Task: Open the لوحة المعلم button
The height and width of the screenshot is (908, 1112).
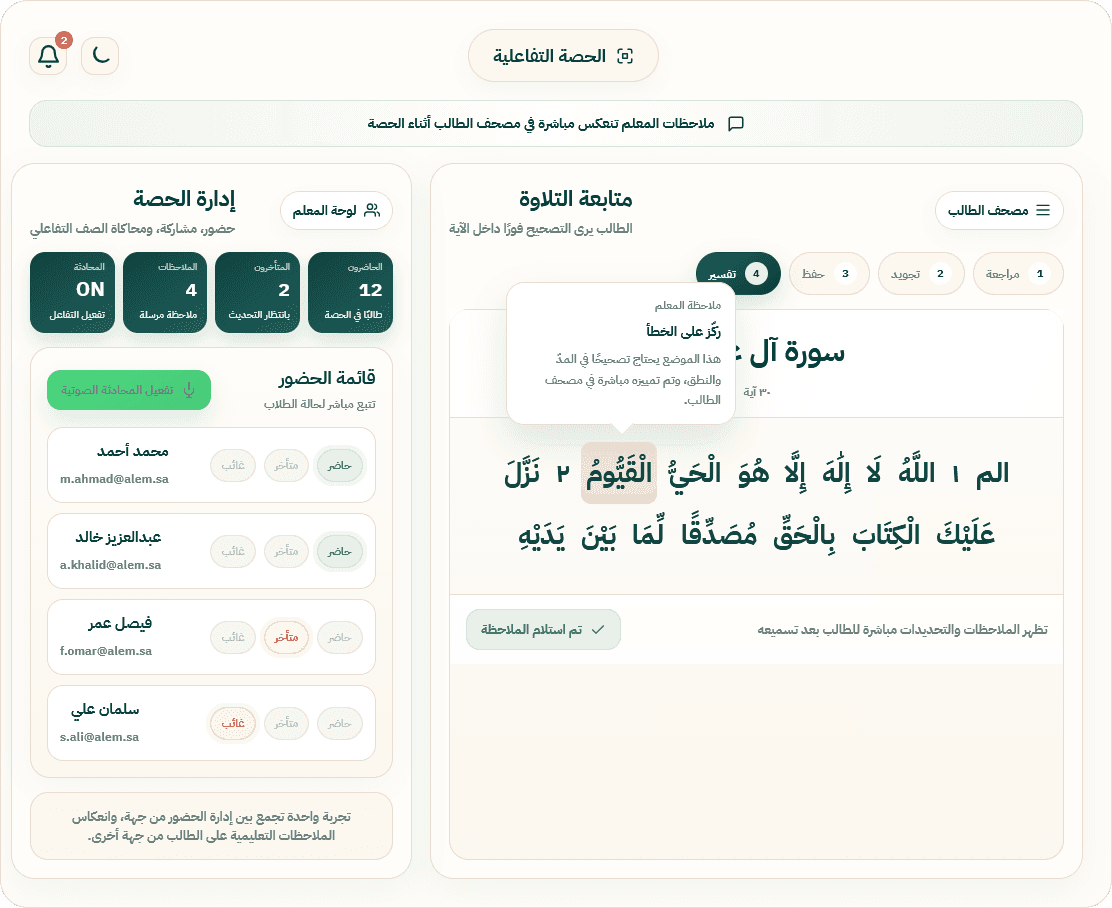Action: (336, 210)
